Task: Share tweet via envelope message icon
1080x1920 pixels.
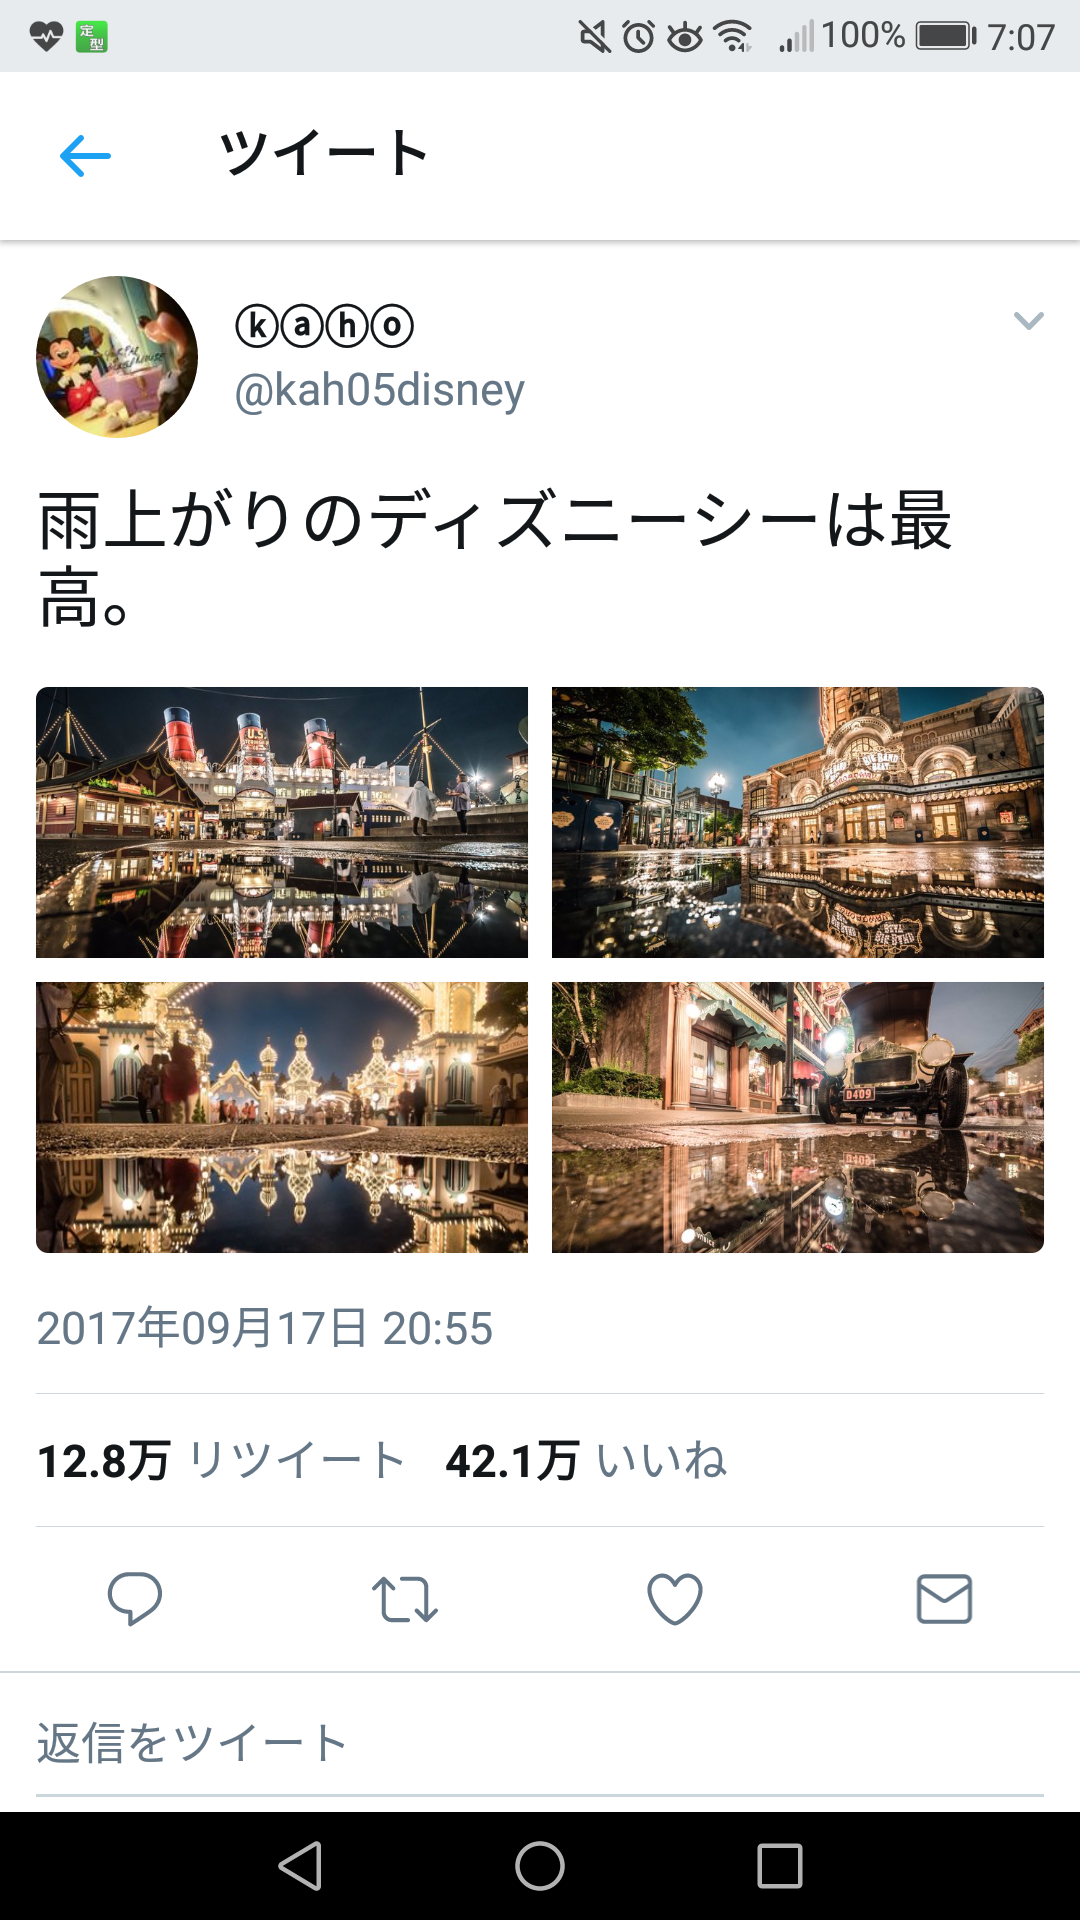Action: (x=944, y=1598)
